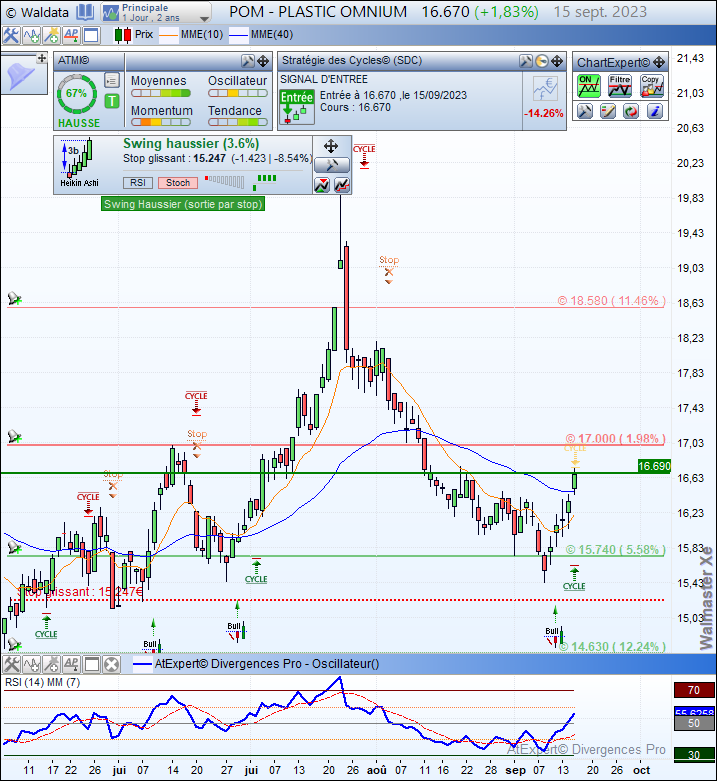Screen dimensions: 717x781
Task: Click the RSI 70 level tag
Action: coord(694,690)
